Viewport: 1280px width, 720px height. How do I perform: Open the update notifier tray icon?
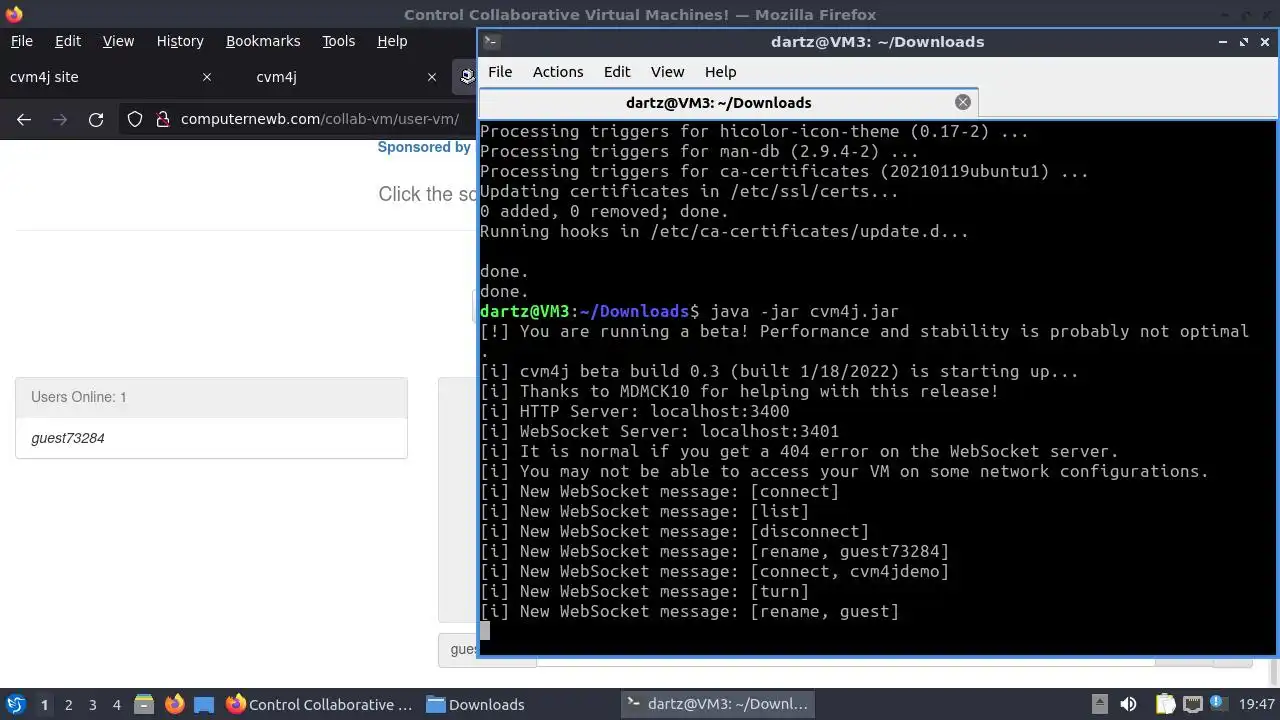click(x=1220, y=704)
